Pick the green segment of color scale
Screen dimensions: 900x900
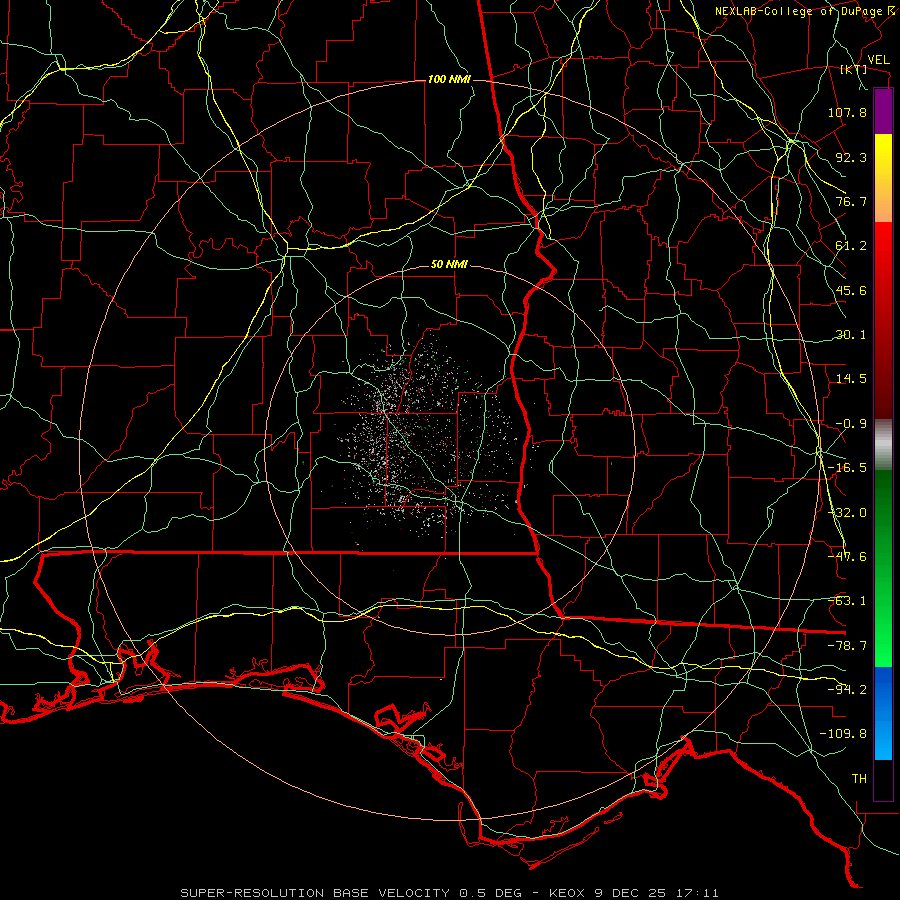click(883, 568)
